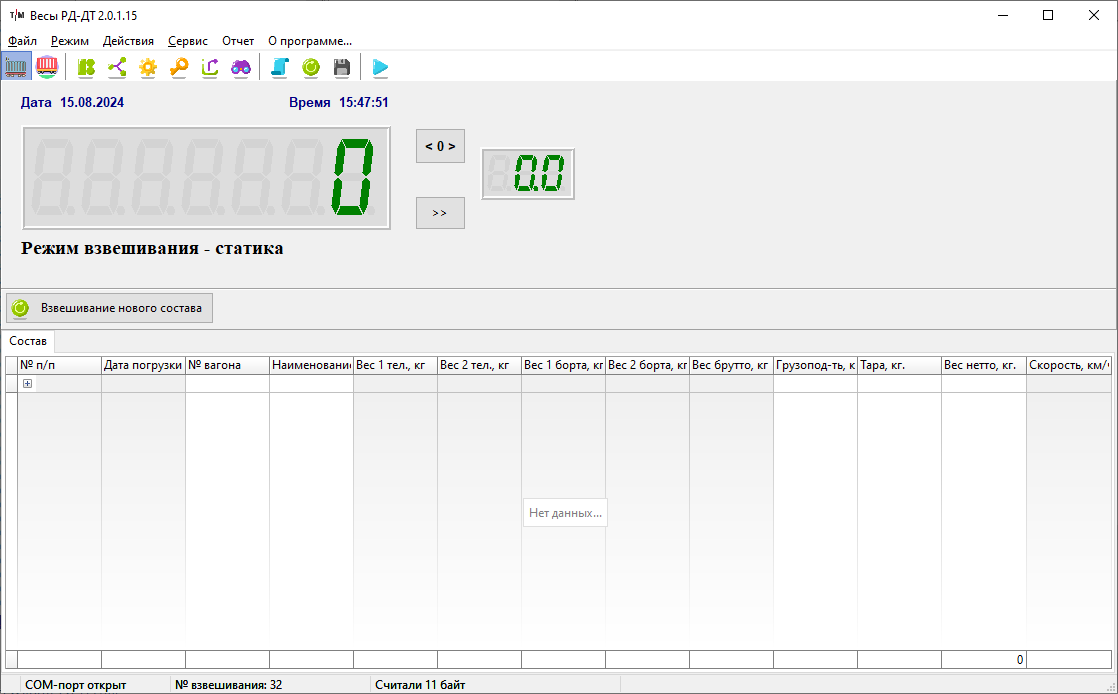The width and height of the screenshot is (1118, 694).
Task: Click the № вагона column header
Action: tap(227, 366)
